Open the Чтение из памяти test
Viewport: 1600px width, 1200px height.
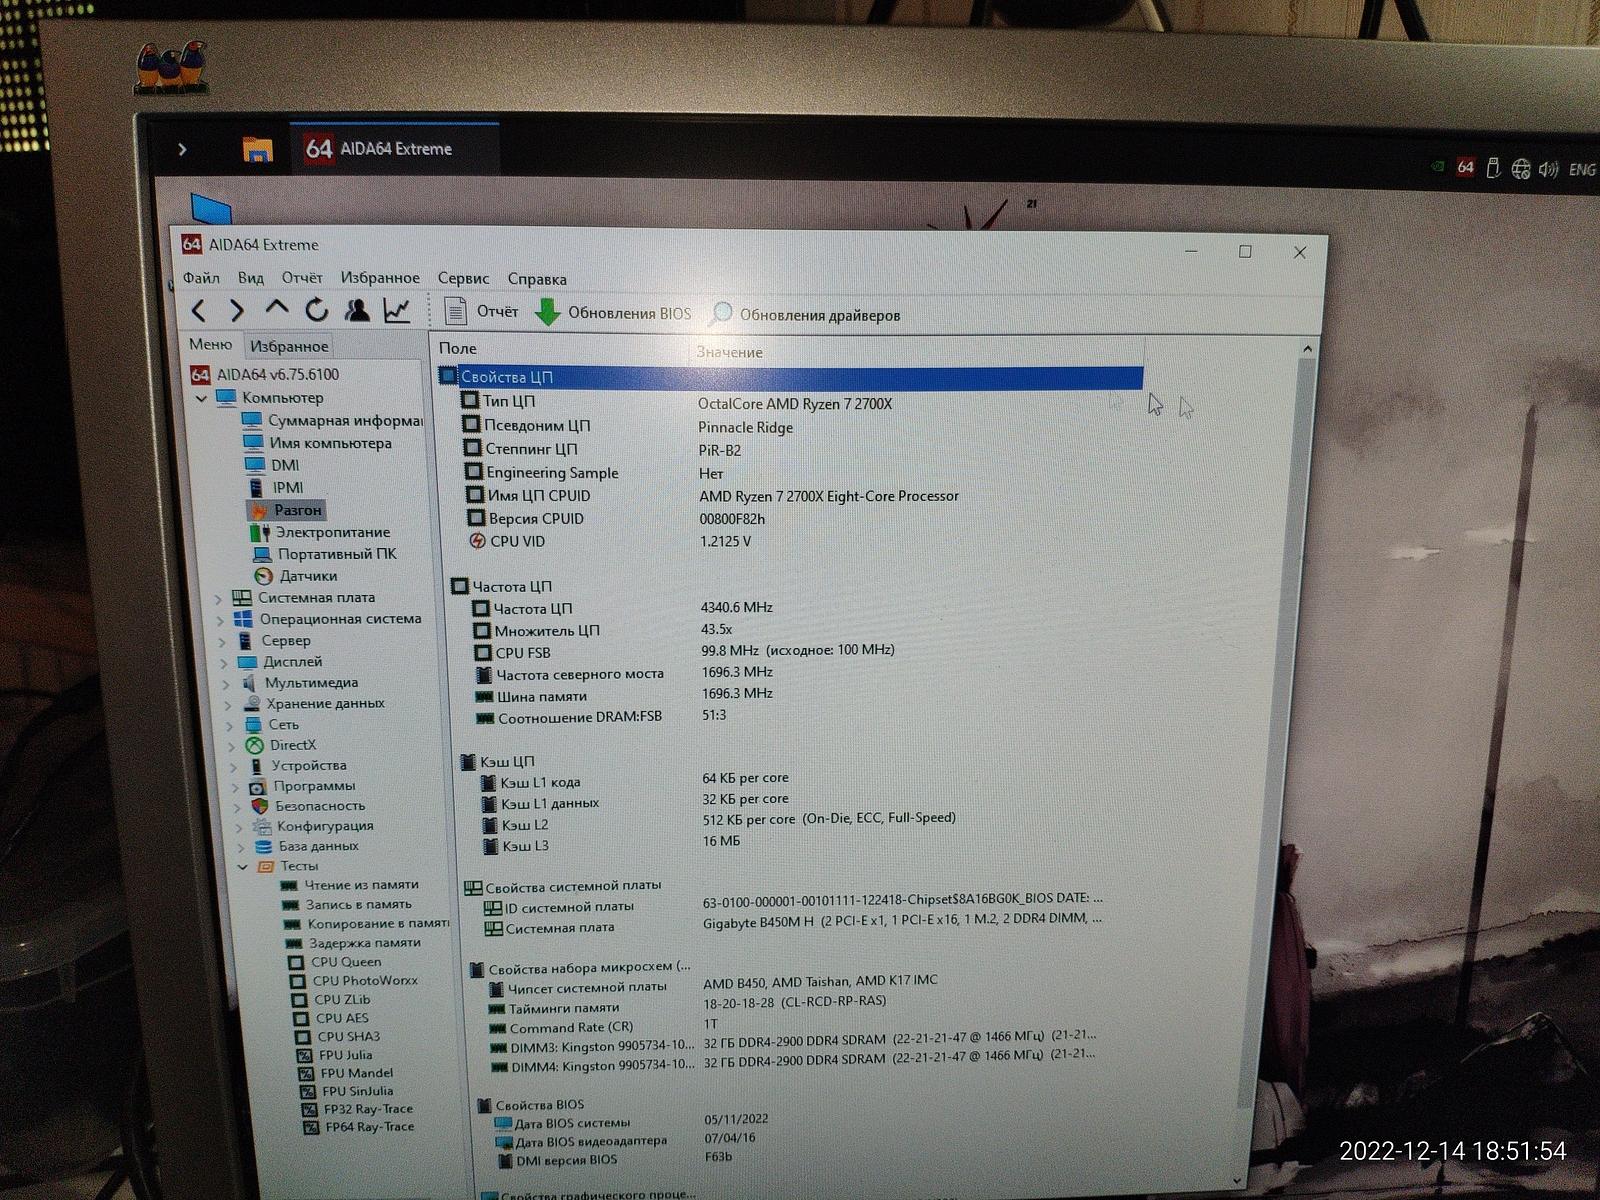pos(351,885)
